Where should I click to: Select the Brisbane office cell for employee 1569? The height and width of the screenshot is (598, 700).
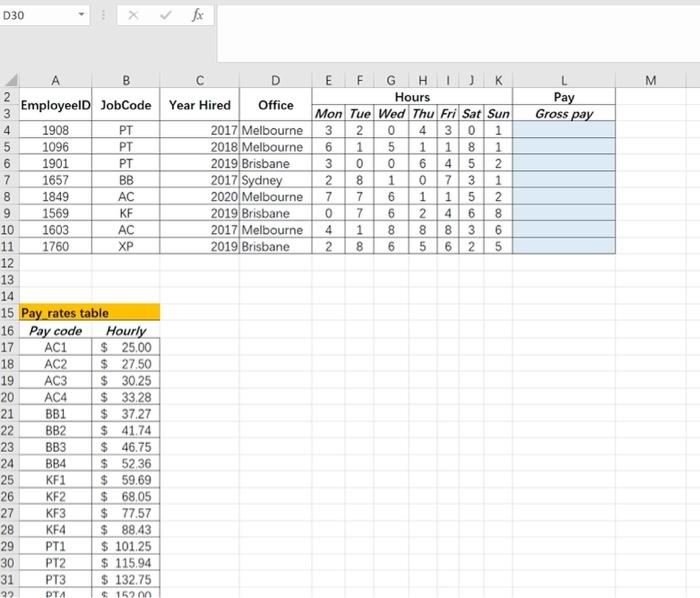(x=275, y=213)
